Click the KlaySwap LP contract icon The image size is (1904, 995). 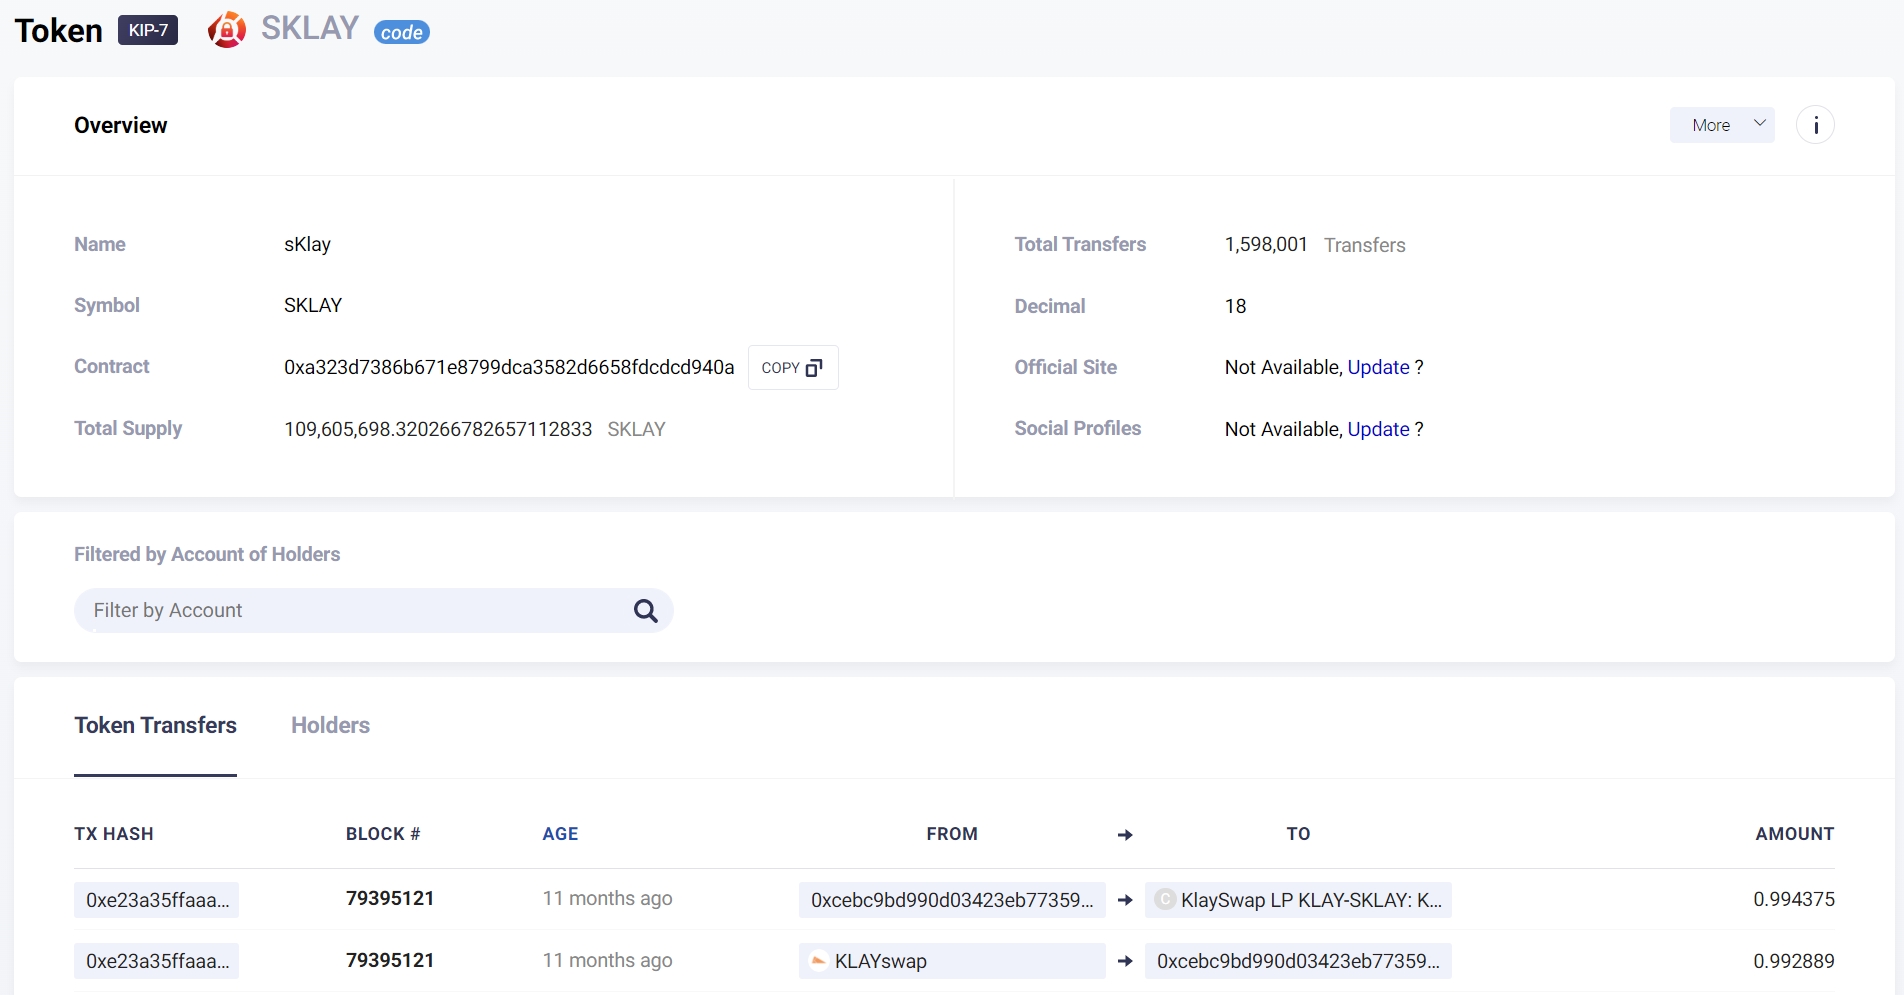pos(1165,900)
